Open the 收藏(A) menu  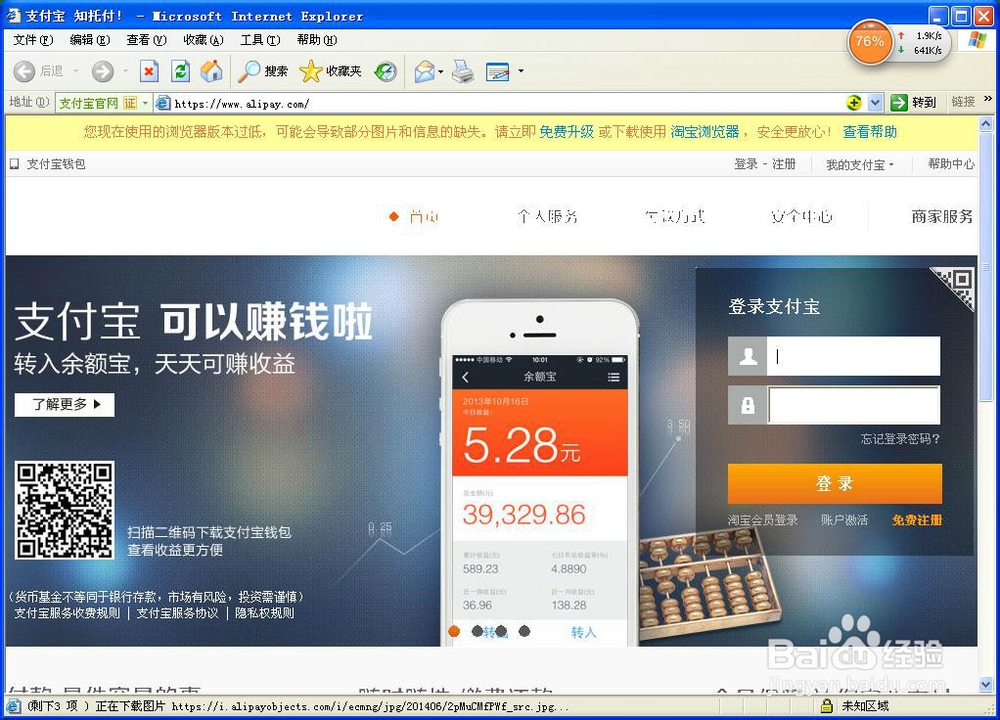tap(203, 40)
